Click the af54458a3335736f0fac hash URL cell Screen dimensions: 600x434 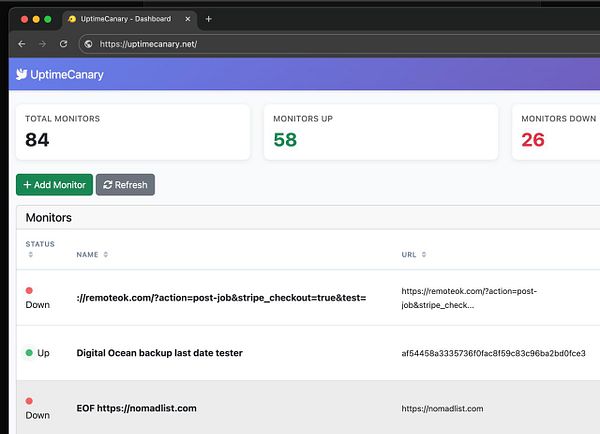(x=493, y=353)
